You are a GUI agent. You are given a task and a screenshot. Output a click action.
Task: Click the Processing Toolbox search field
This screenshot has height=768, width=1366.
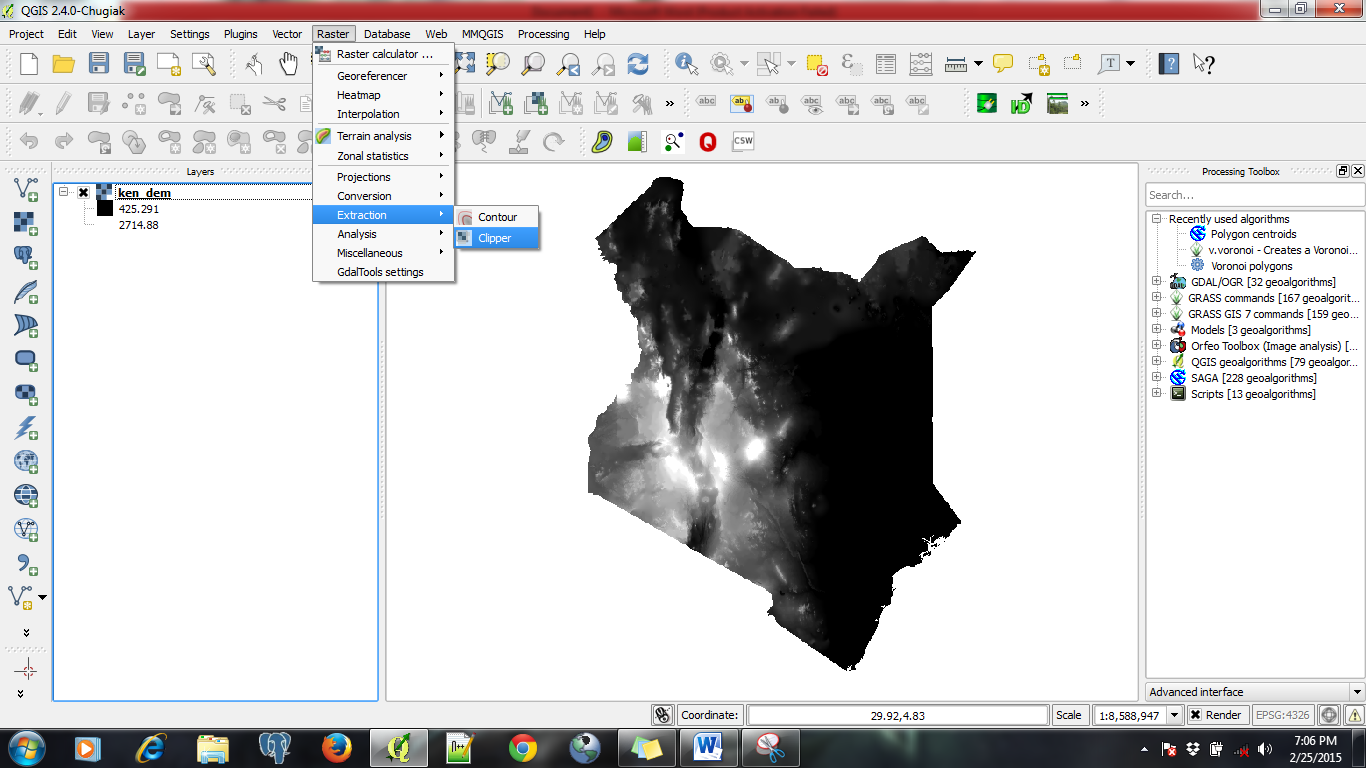1255,195
